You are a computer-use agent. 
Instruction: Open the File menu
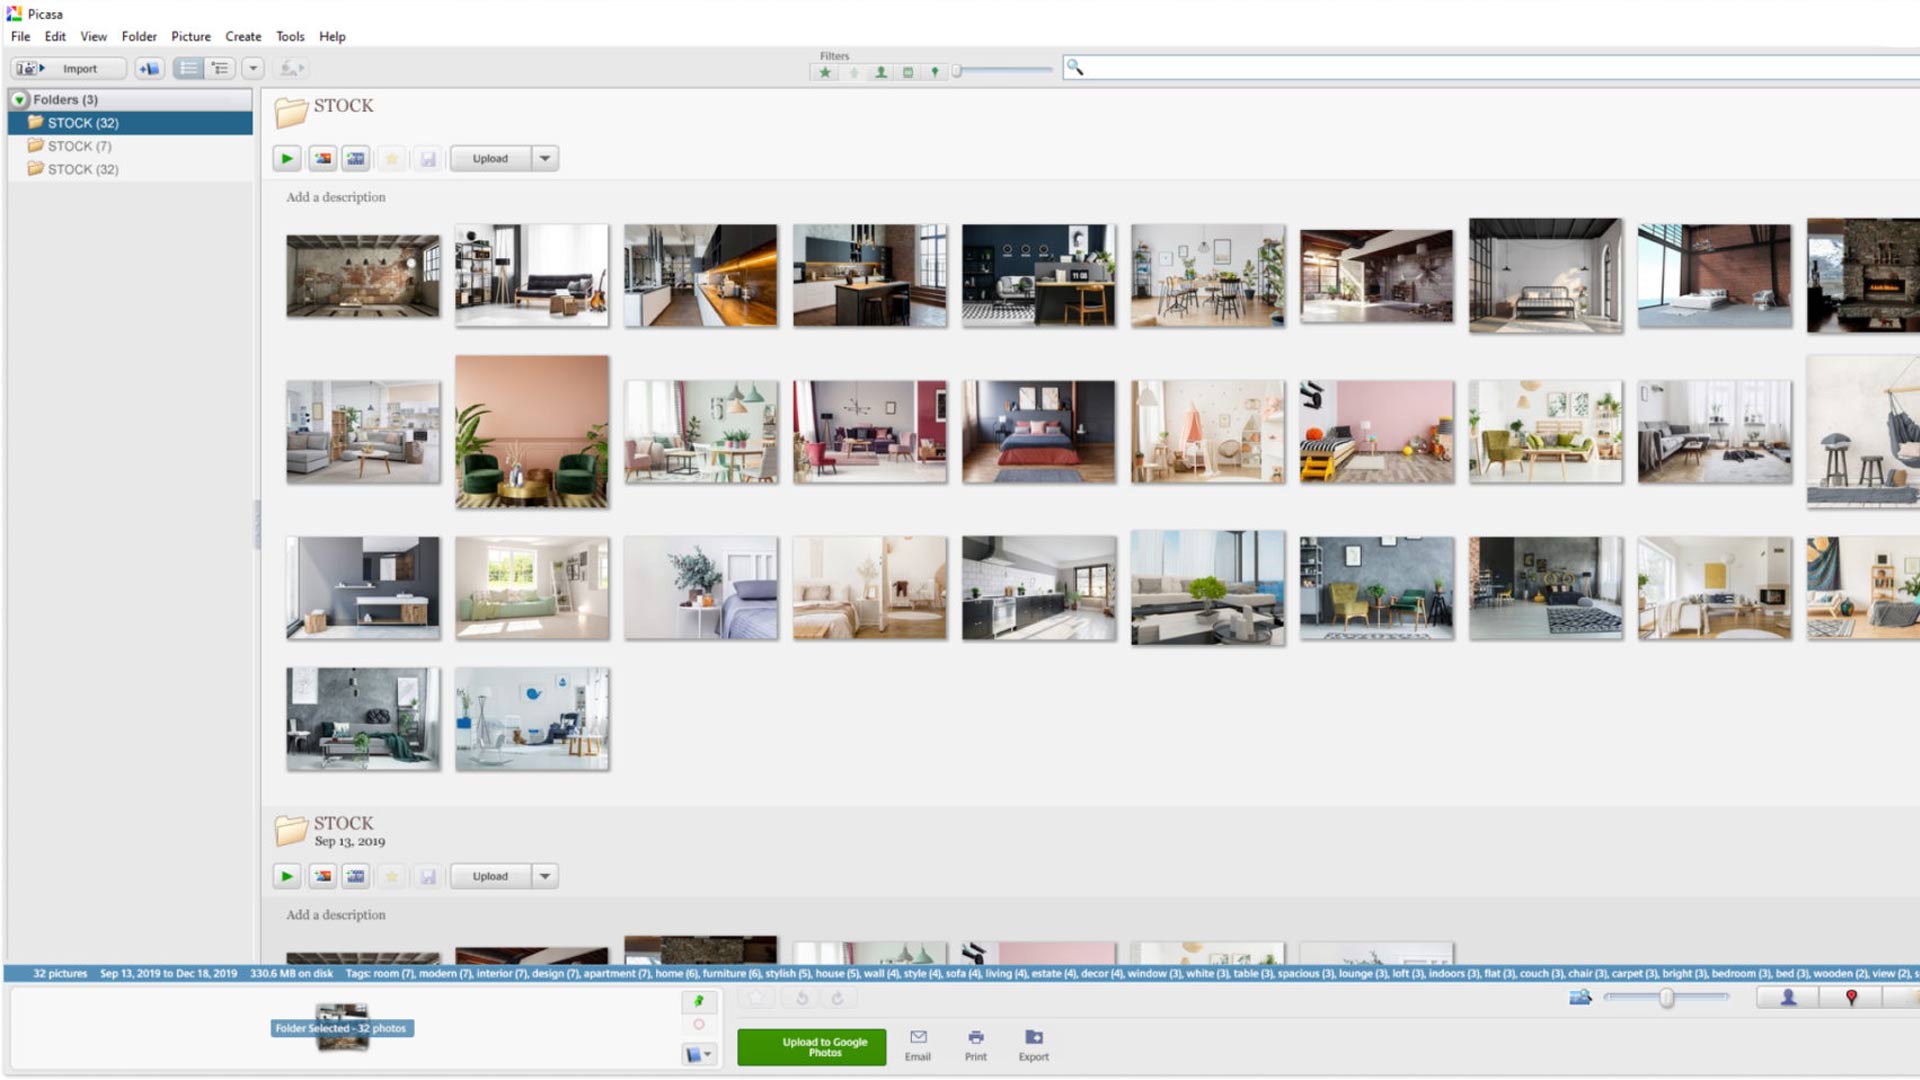click(x=20, y=36)
